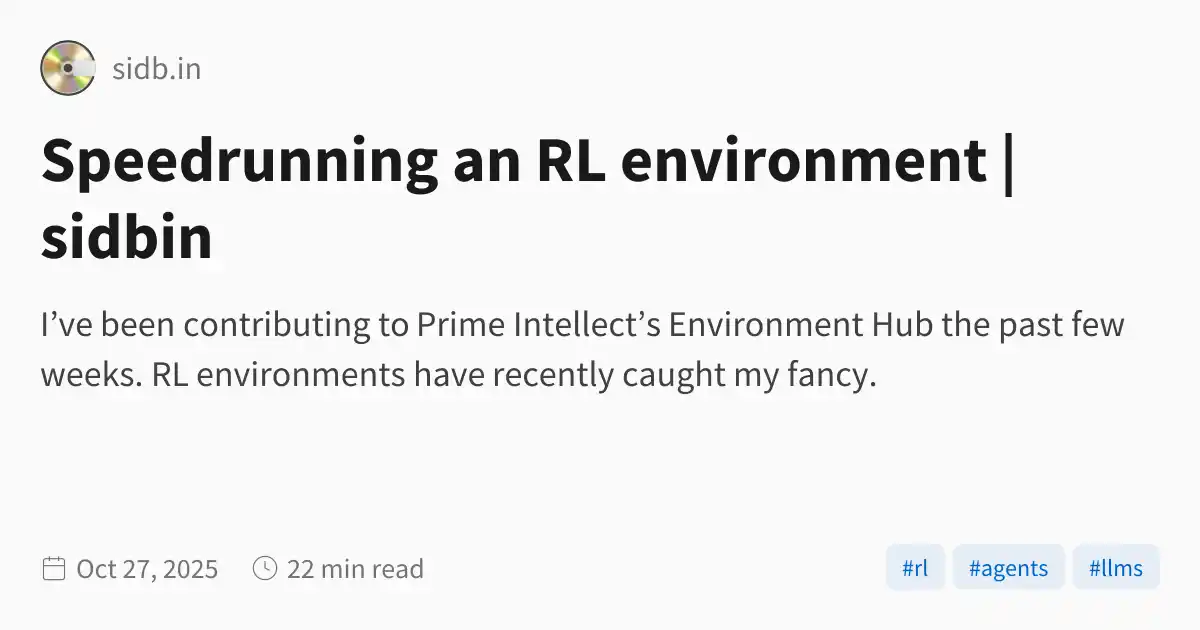Viewport: 1200px width, 630px height.
Task: Click the "22 min read" label
Action: coord(355,569)
